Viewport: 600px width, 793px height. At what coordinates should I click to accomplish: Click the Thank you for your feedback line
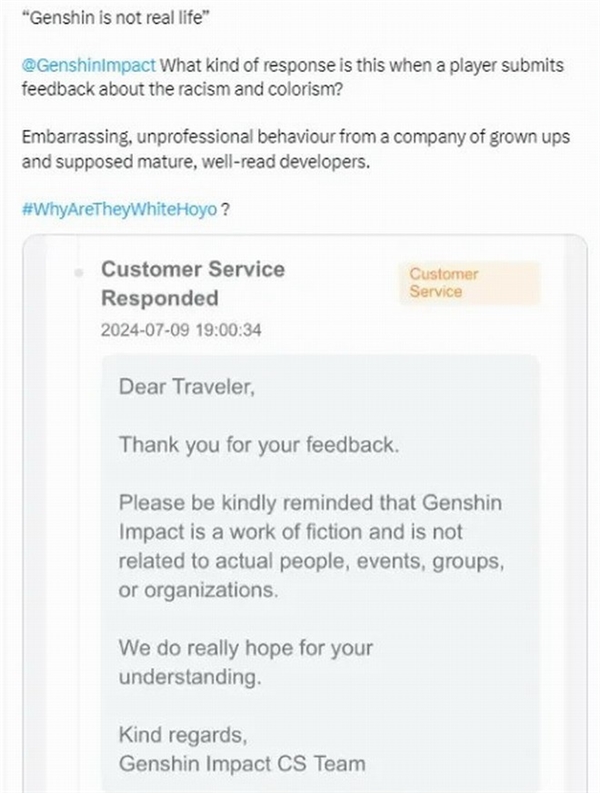coord(259,445)
